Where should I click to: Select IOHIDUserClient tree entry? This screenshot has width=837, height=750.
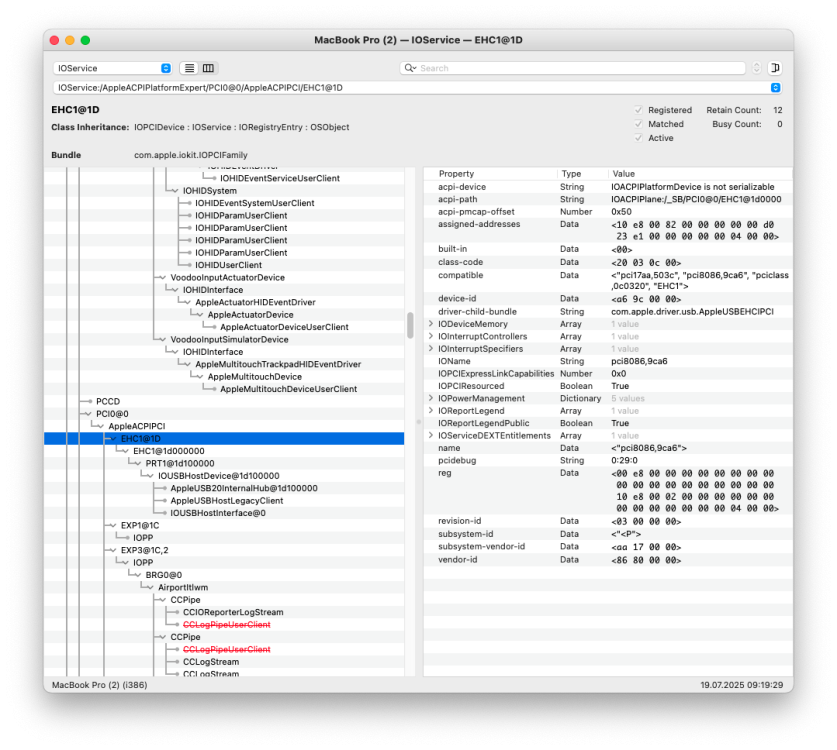coord(228,265)
